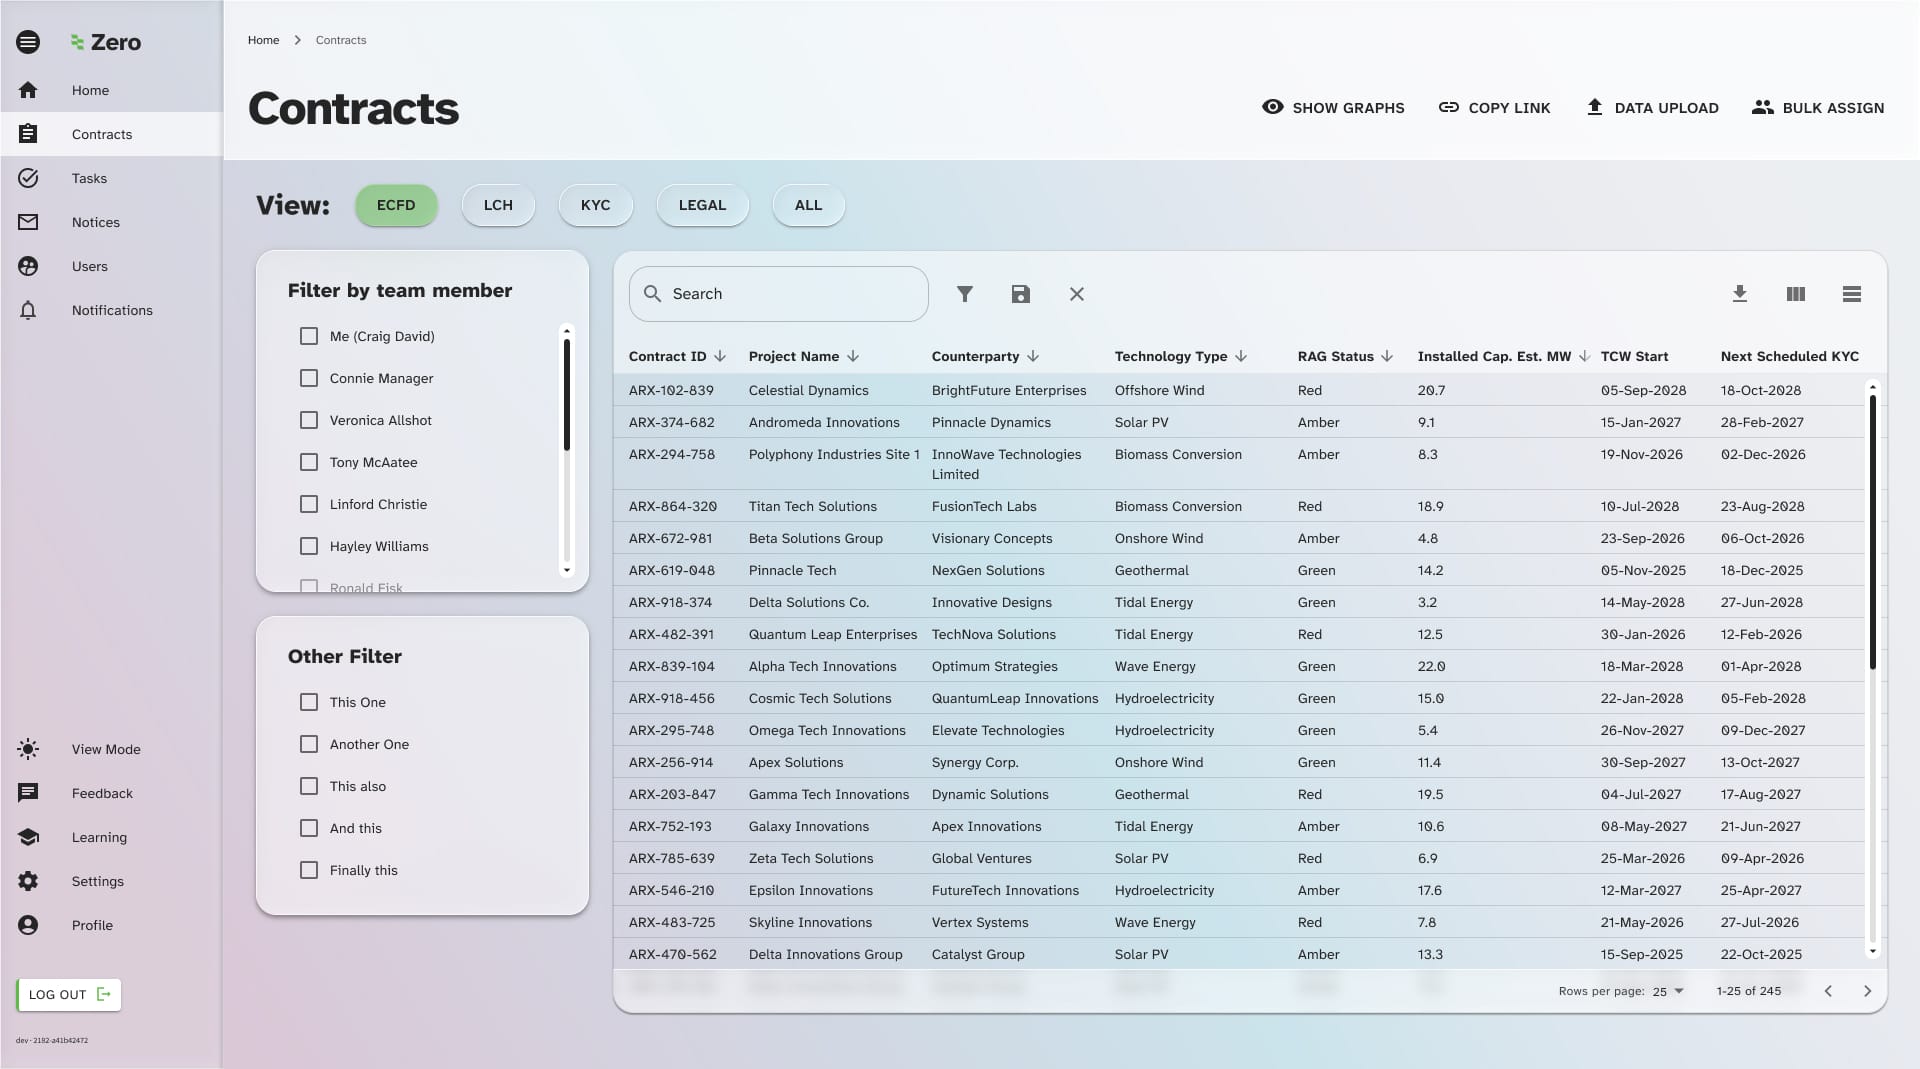Open the column chooser icon
This screenshot has width=1920, height=1069.
pos(1795,294)
